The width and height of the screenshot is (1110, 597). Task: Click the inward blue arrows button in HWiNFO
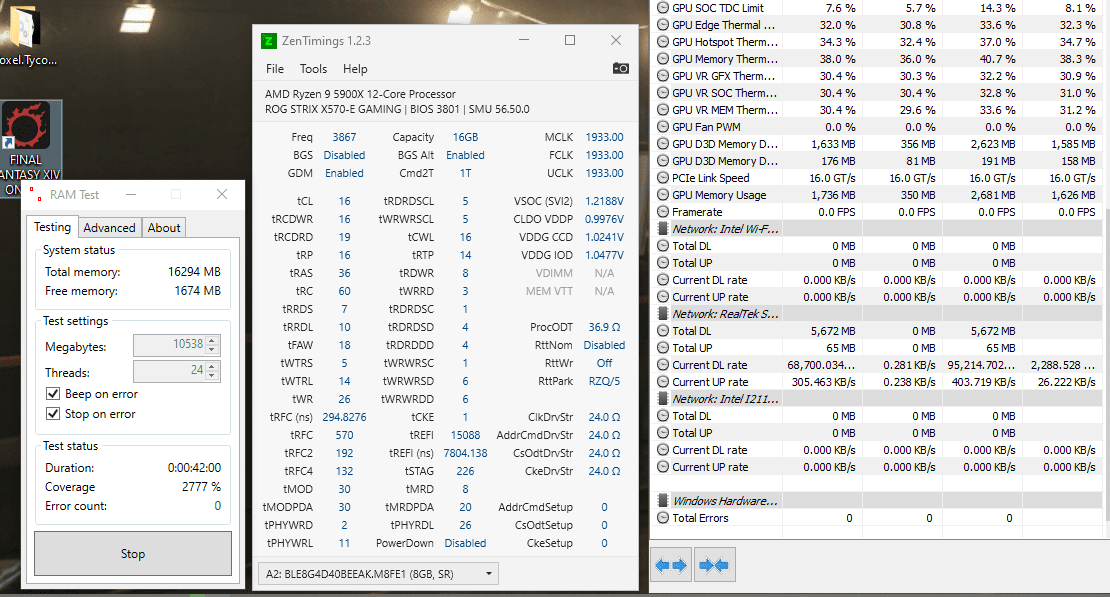(715, 564)
